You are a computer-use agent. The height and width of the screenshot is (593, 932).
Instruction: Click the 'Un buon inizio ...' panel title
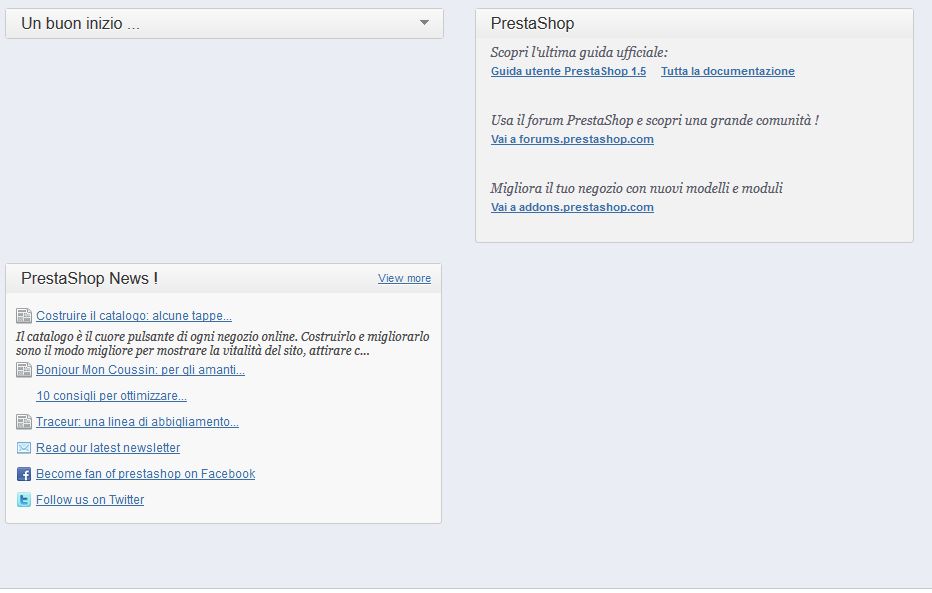click(x=80, y=24)
